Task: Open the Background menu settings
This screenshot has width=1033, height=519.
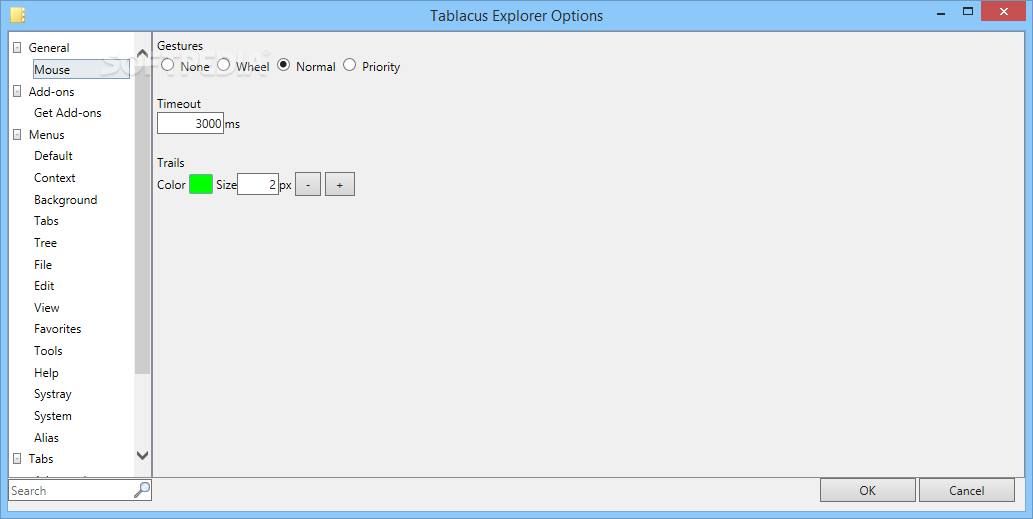Action: 66,200
